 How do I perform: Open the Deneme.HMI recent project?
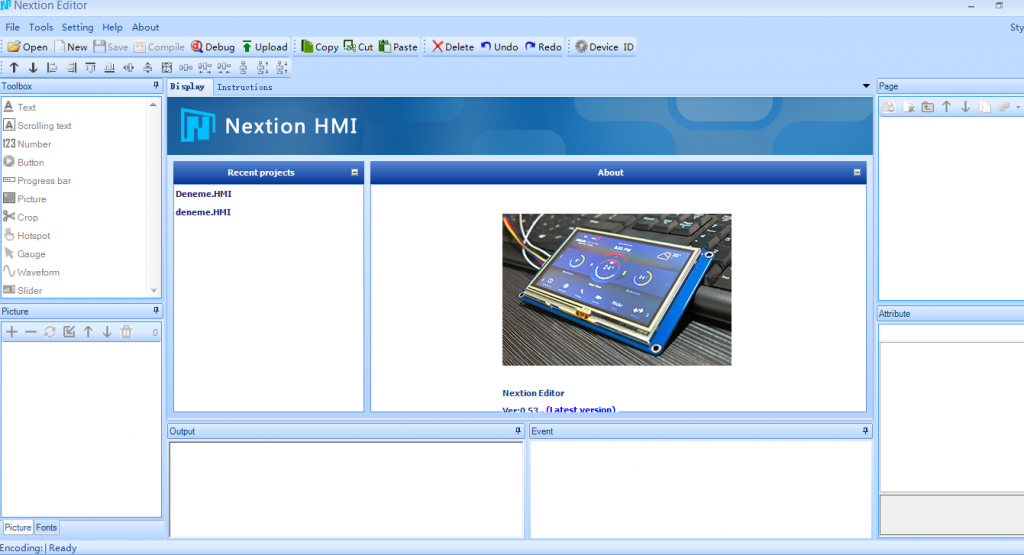[203, 194]
